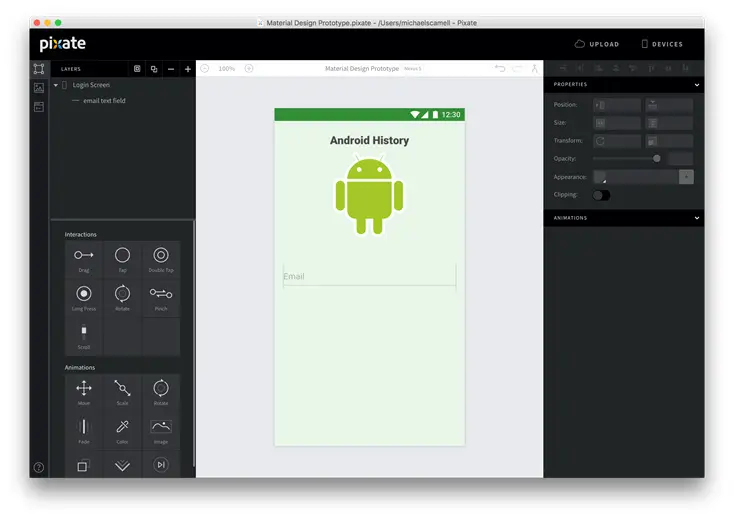The width and height of the screenshot is (734, 520).
Task: Click the Email field on canvas
Action: pyautogui.click(x=369, y=276)
